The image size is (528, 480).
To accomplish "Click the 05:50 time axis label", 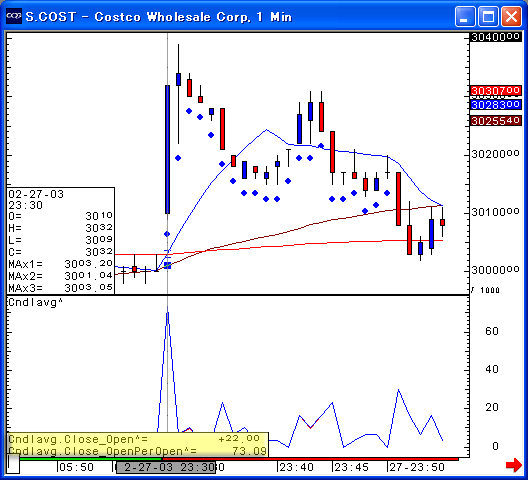I will coord(76,468).
